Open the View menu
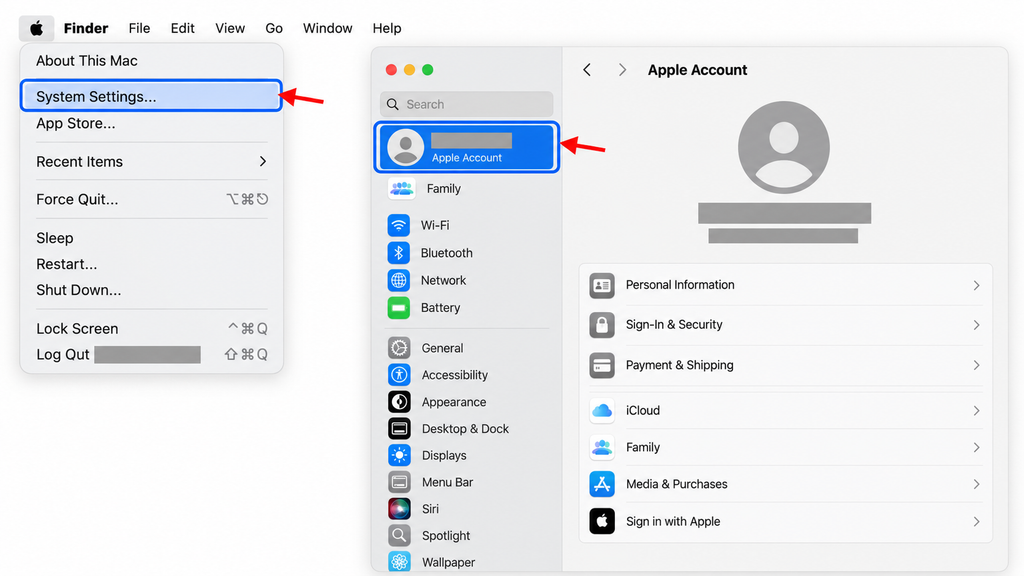1024x576 pixels. click(x=230, y=28)
